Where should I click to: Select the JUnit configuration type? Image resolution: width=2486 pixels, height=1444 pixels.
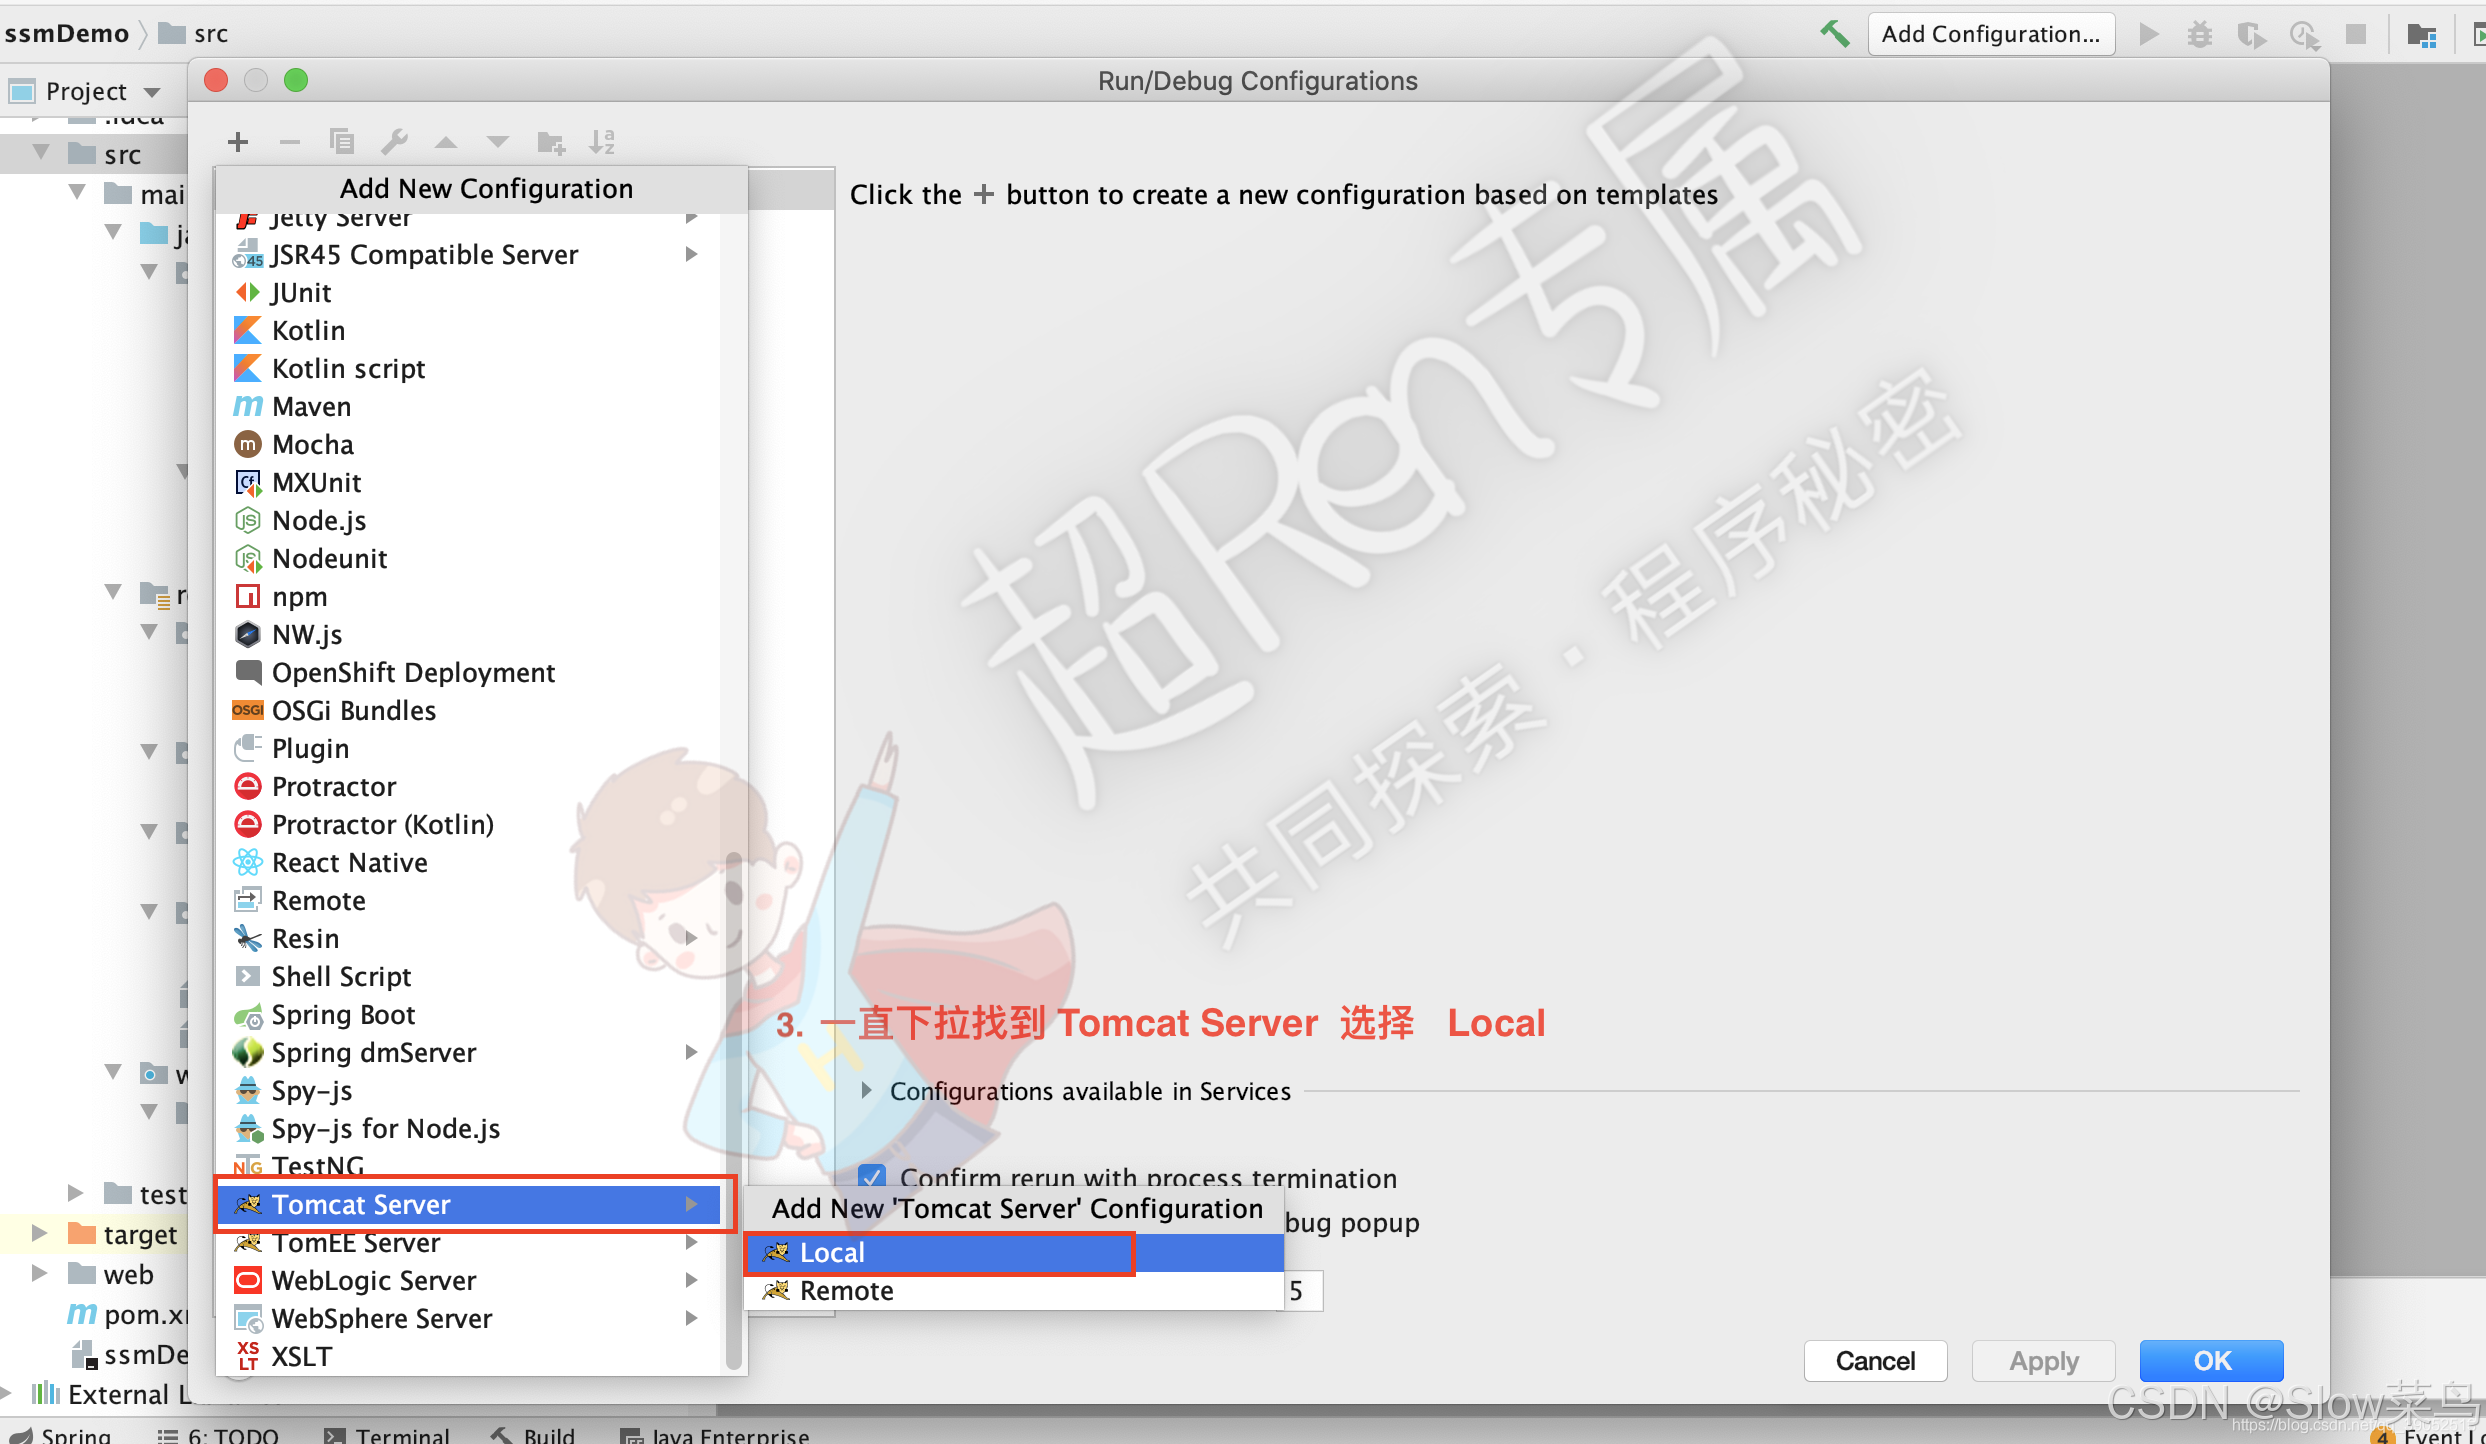pos(467,292)
